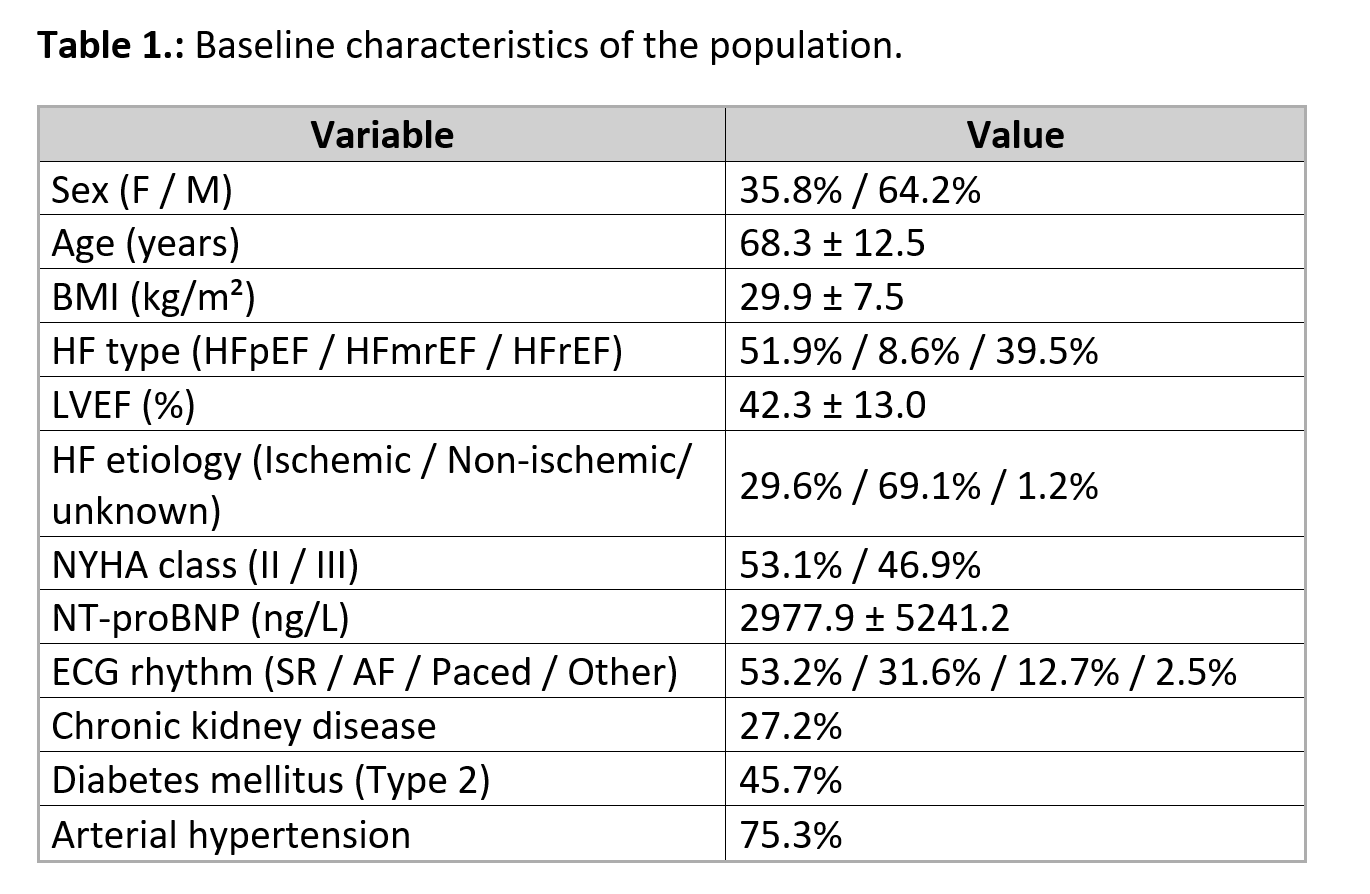Click the "Chronic kidney disease" cell
Viewport: 1370px width, 894px height.
(244, 726)
